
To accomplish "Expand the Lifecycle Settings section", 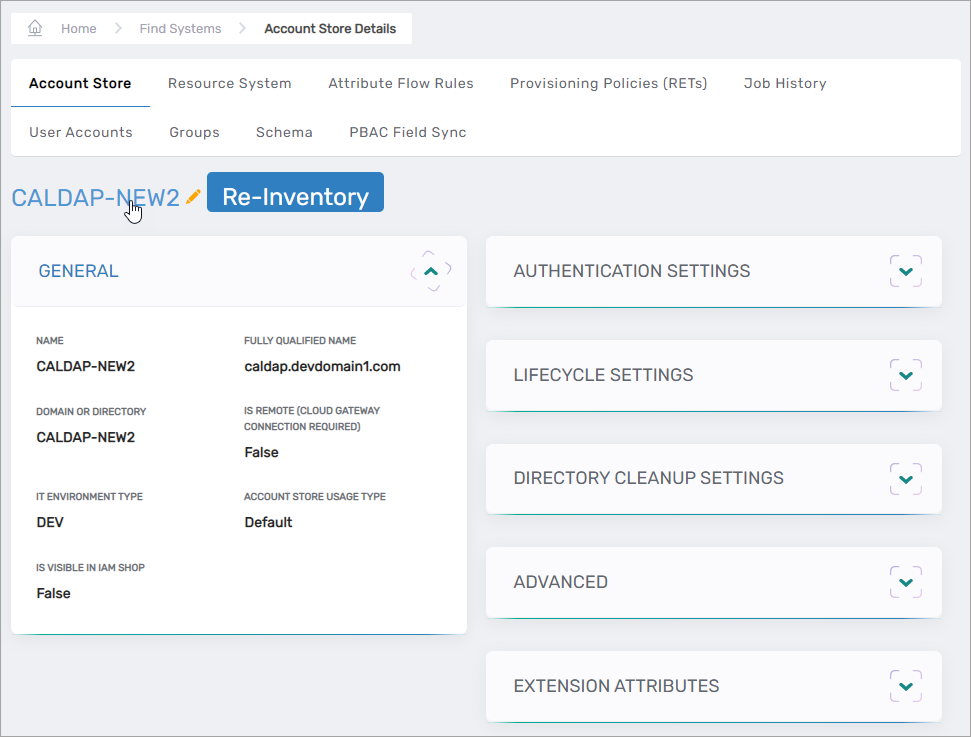I will click(x=905, y=375).
